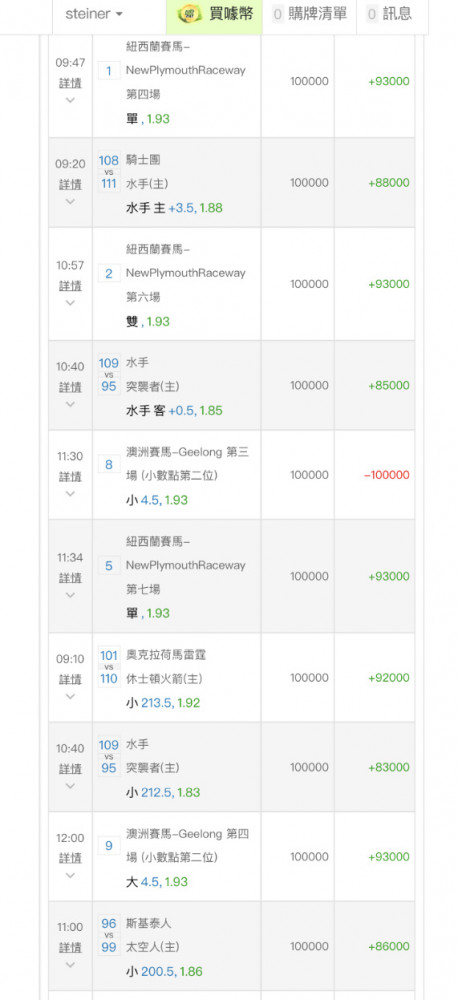
Task: Click number 5 box for NewPlymouthRaceway 第七場
Action: point(108,566)
